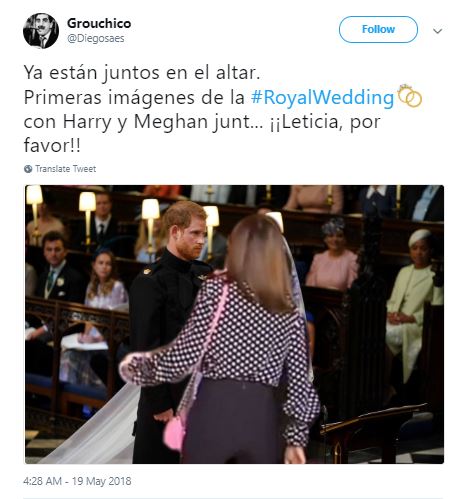Click the word 'favor!!' in the tweet

point(52,146)
